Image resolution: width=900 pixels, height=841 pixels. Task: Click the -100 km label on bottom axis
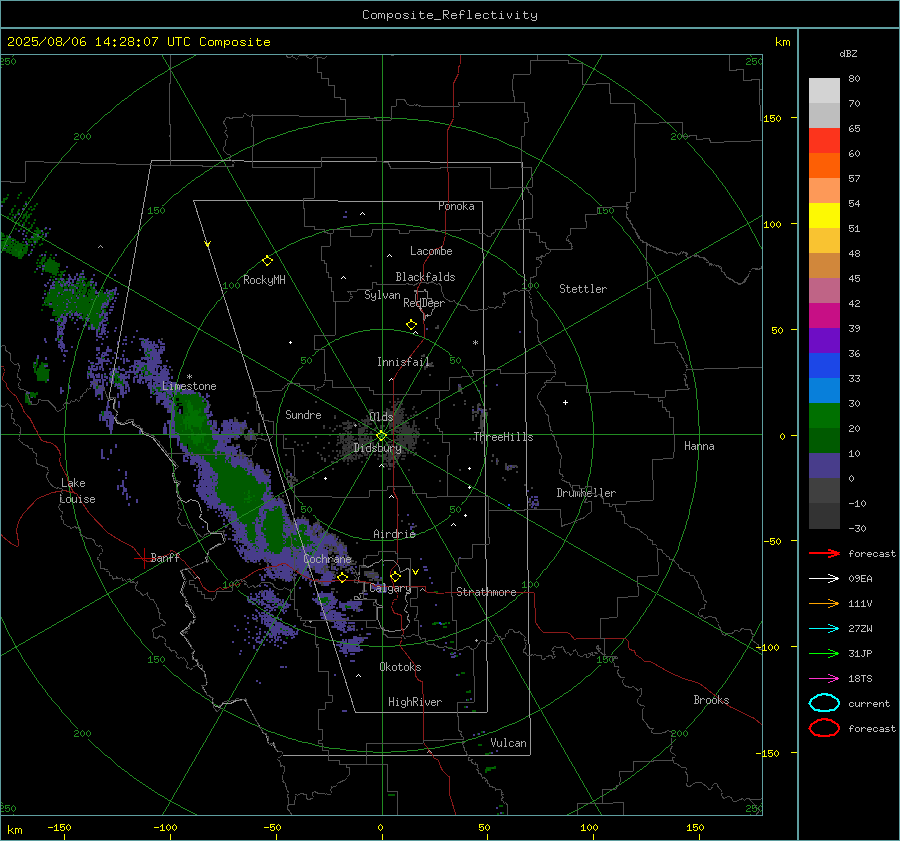(165, 827)
